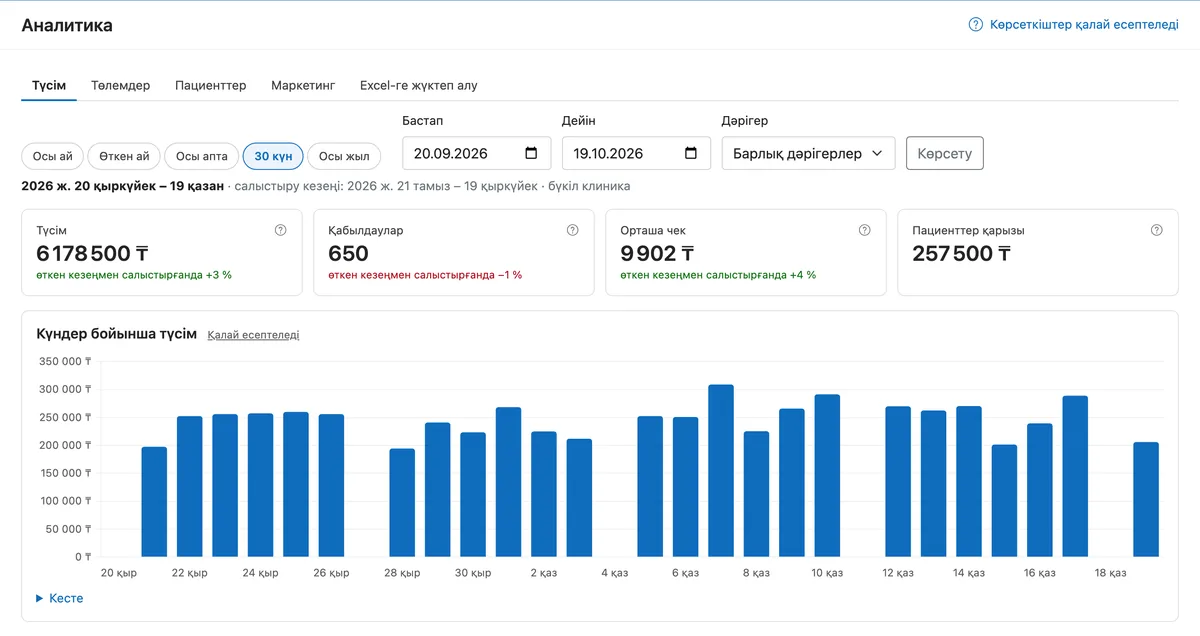Click the +3 % comparison text under Түсім
This screenshot has height=636, width=1200.
pos(134,274)
